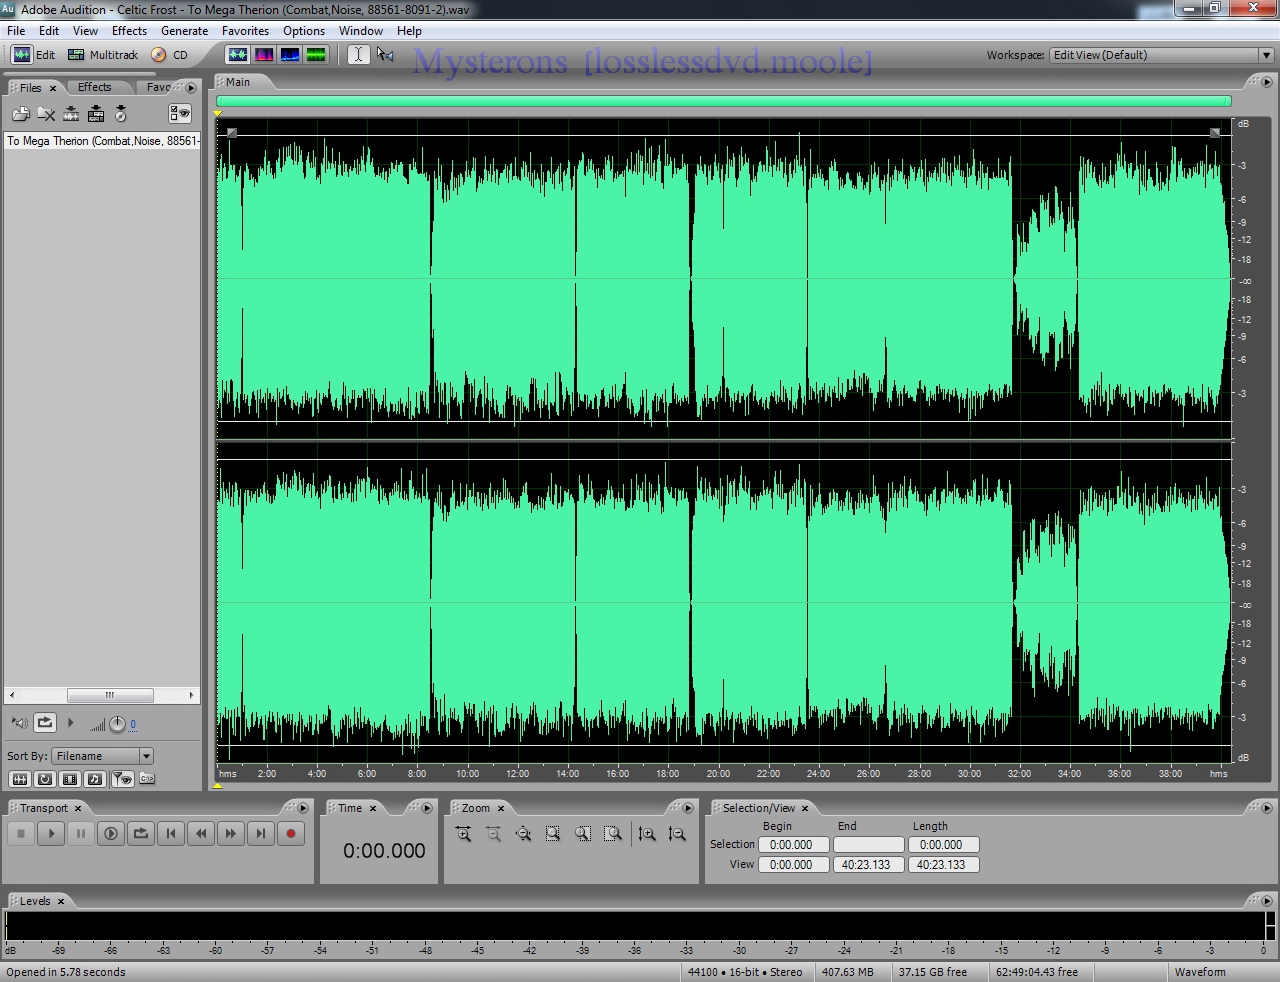Select To Mega Therion file in list
Image resolution: width=1280 pixels, height=982 pixels.
click(103, 141)
